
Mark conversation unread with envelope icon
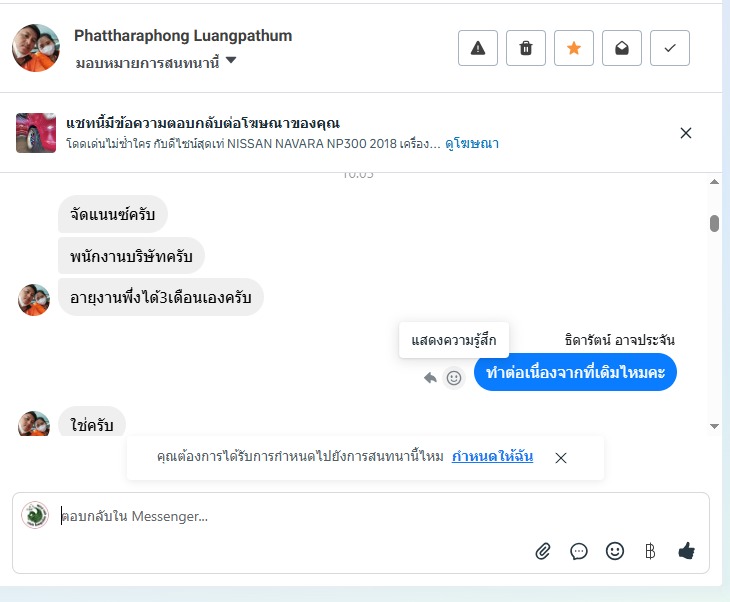pyautogui.click(x=621, y=49)
